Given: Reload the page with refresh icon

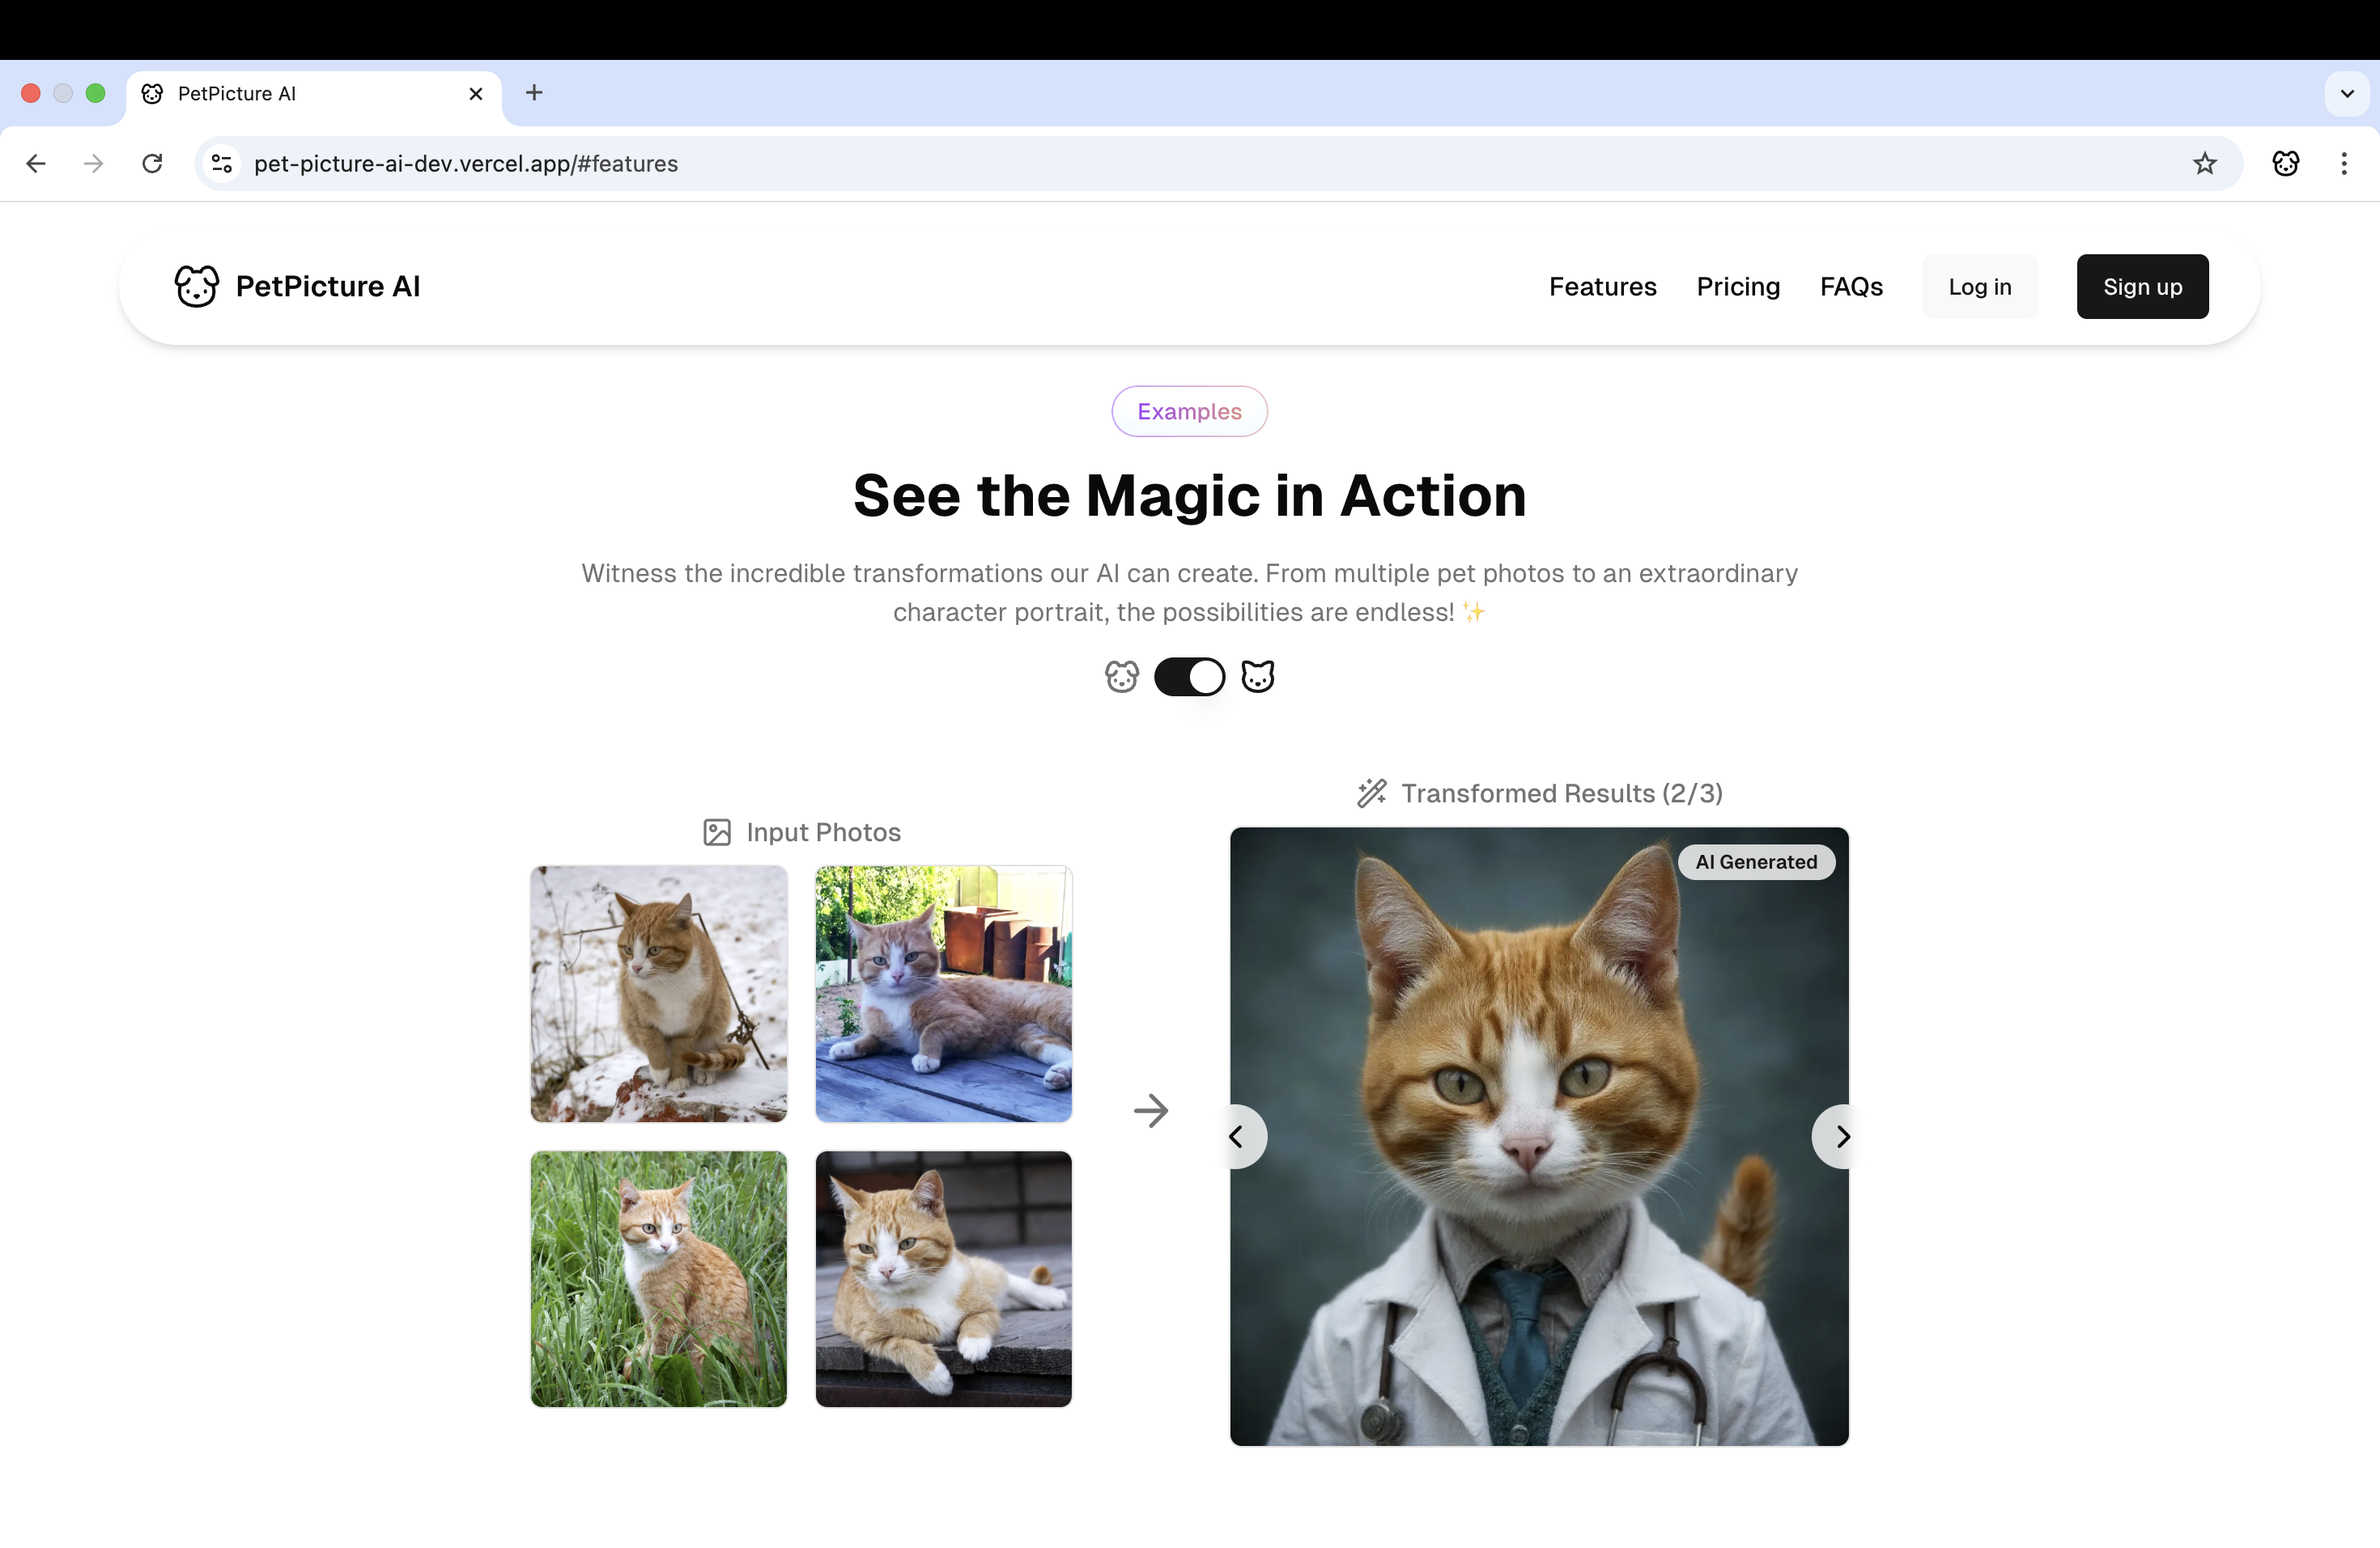Looking at the screenshot, I should tap(152, 164).
